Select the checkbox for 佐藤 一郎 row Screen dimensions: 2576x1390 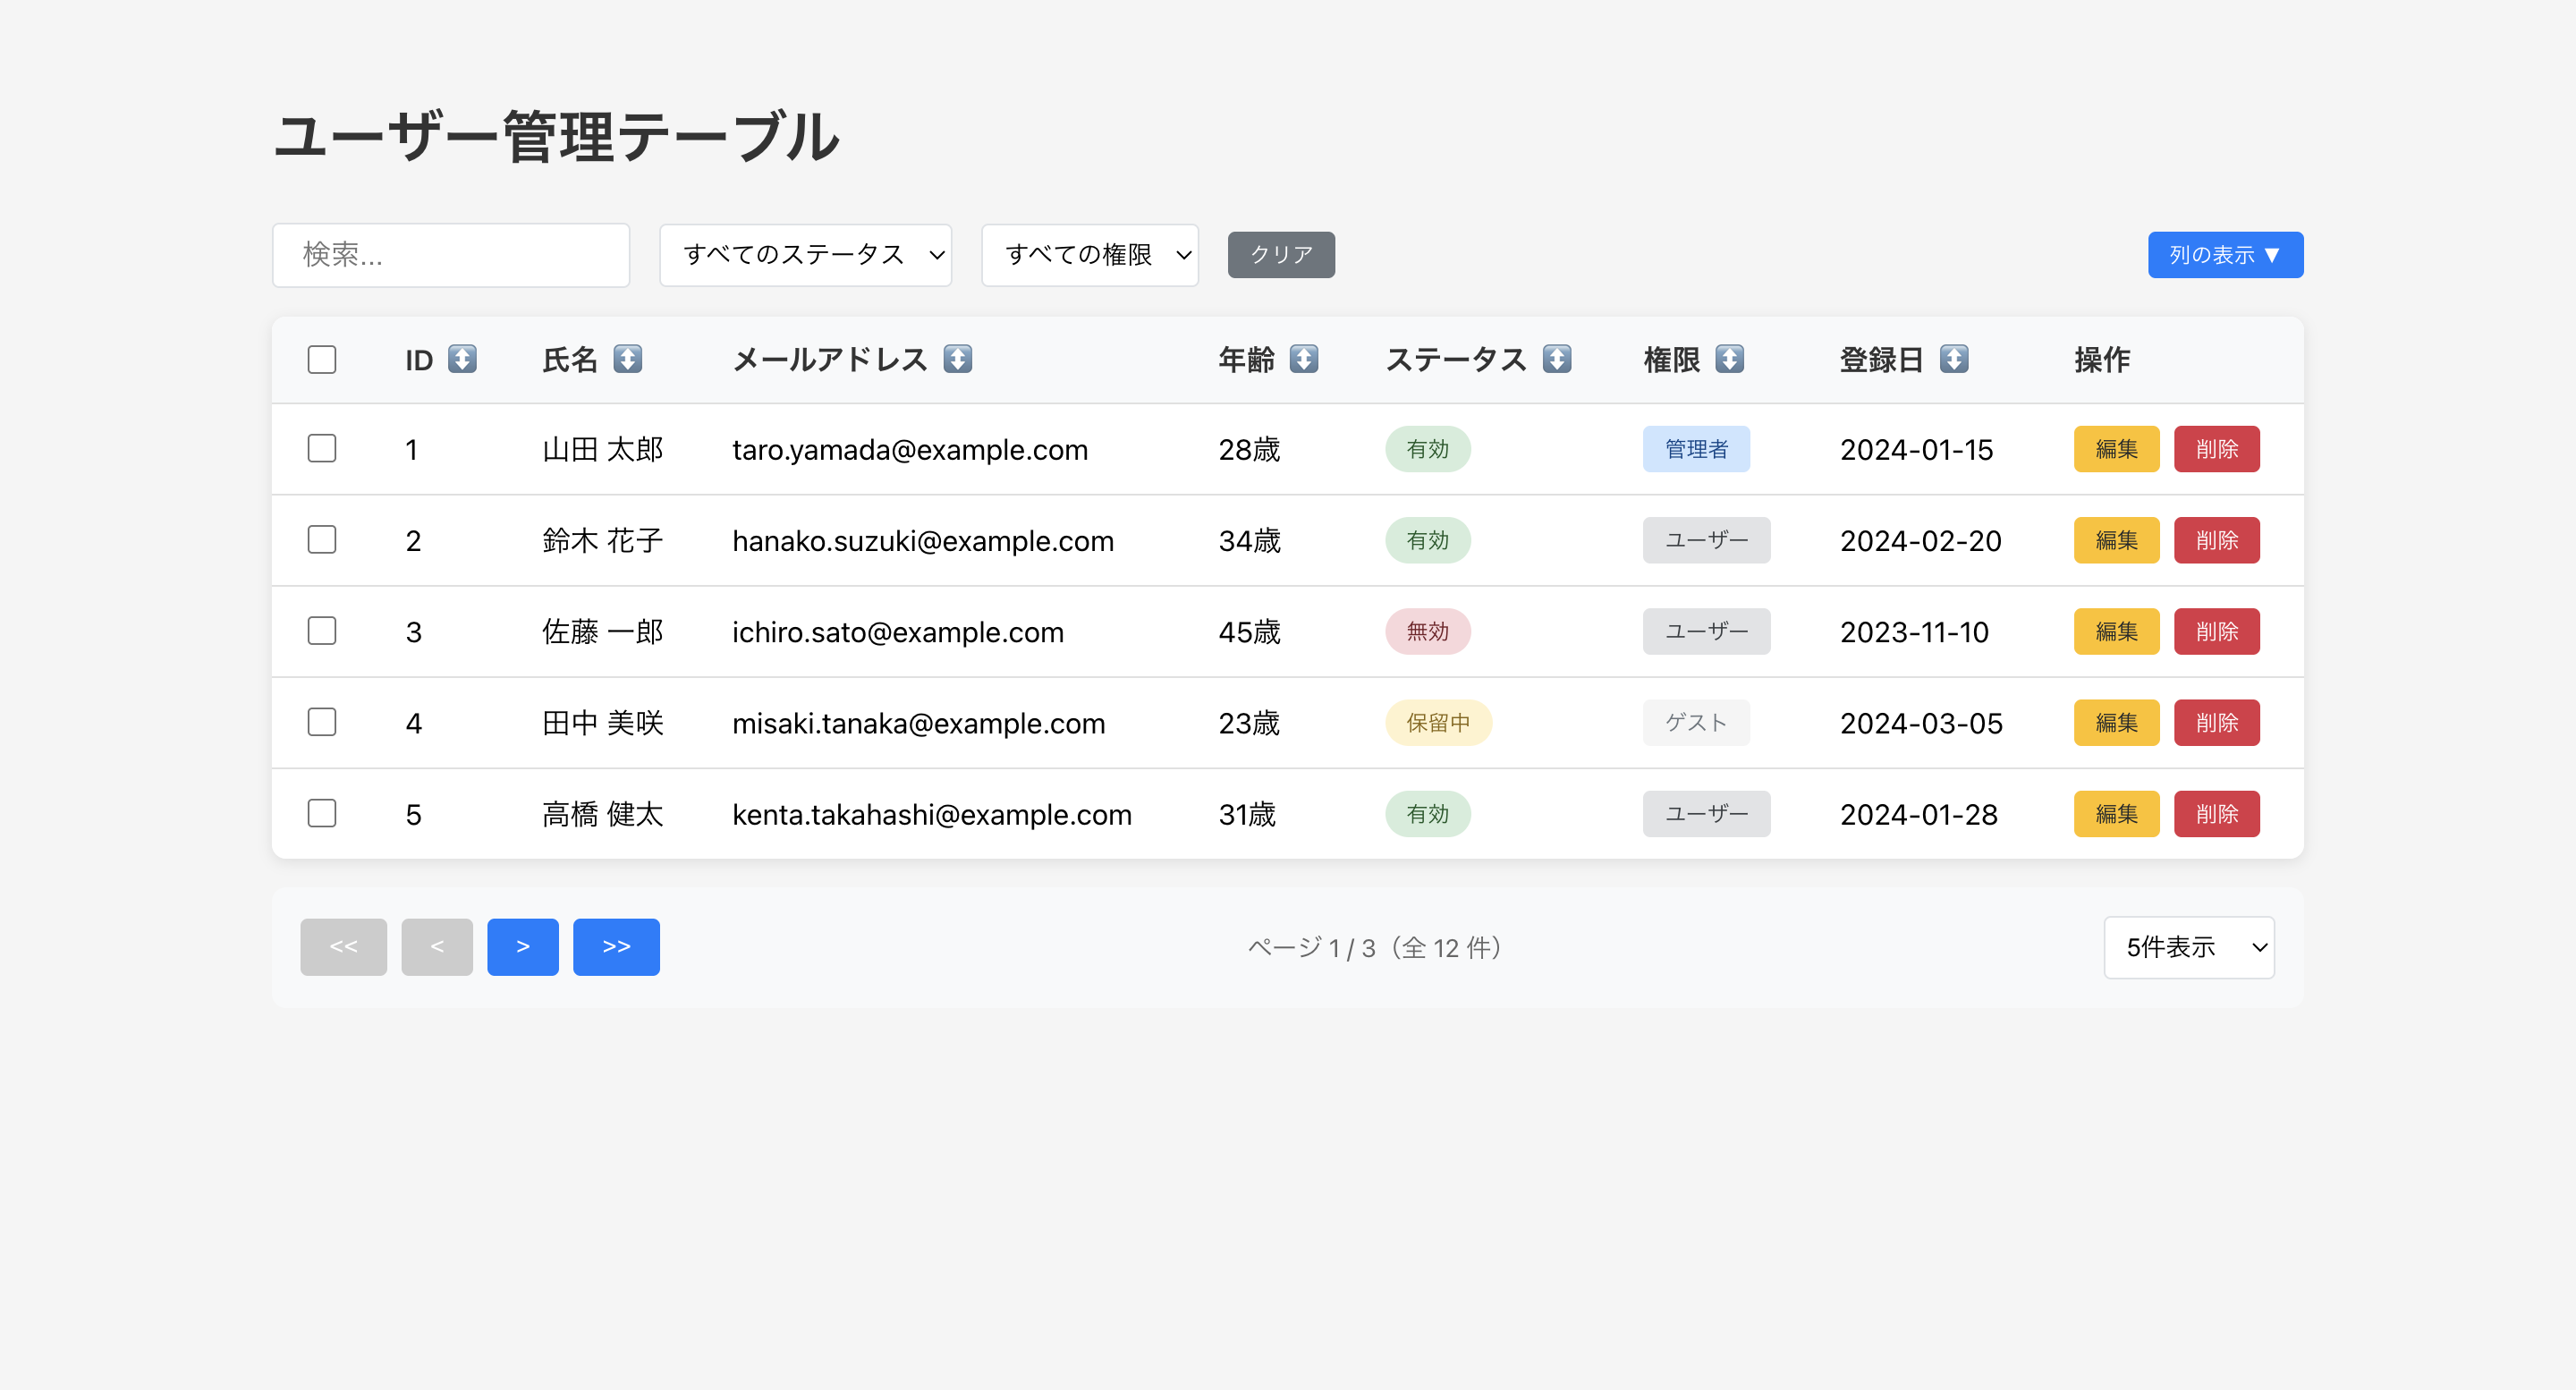[322, 631]
